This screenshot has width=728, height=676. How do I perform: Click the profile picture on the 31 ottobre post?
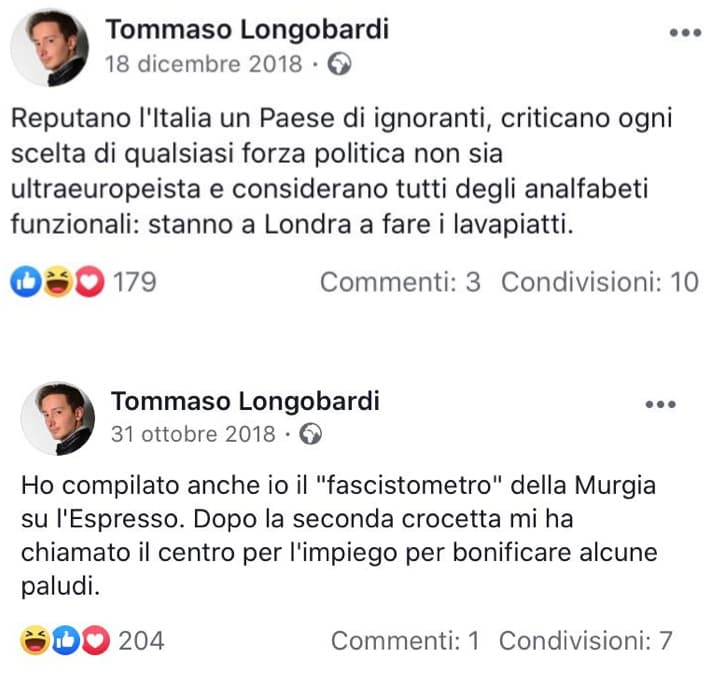point(58,418)
